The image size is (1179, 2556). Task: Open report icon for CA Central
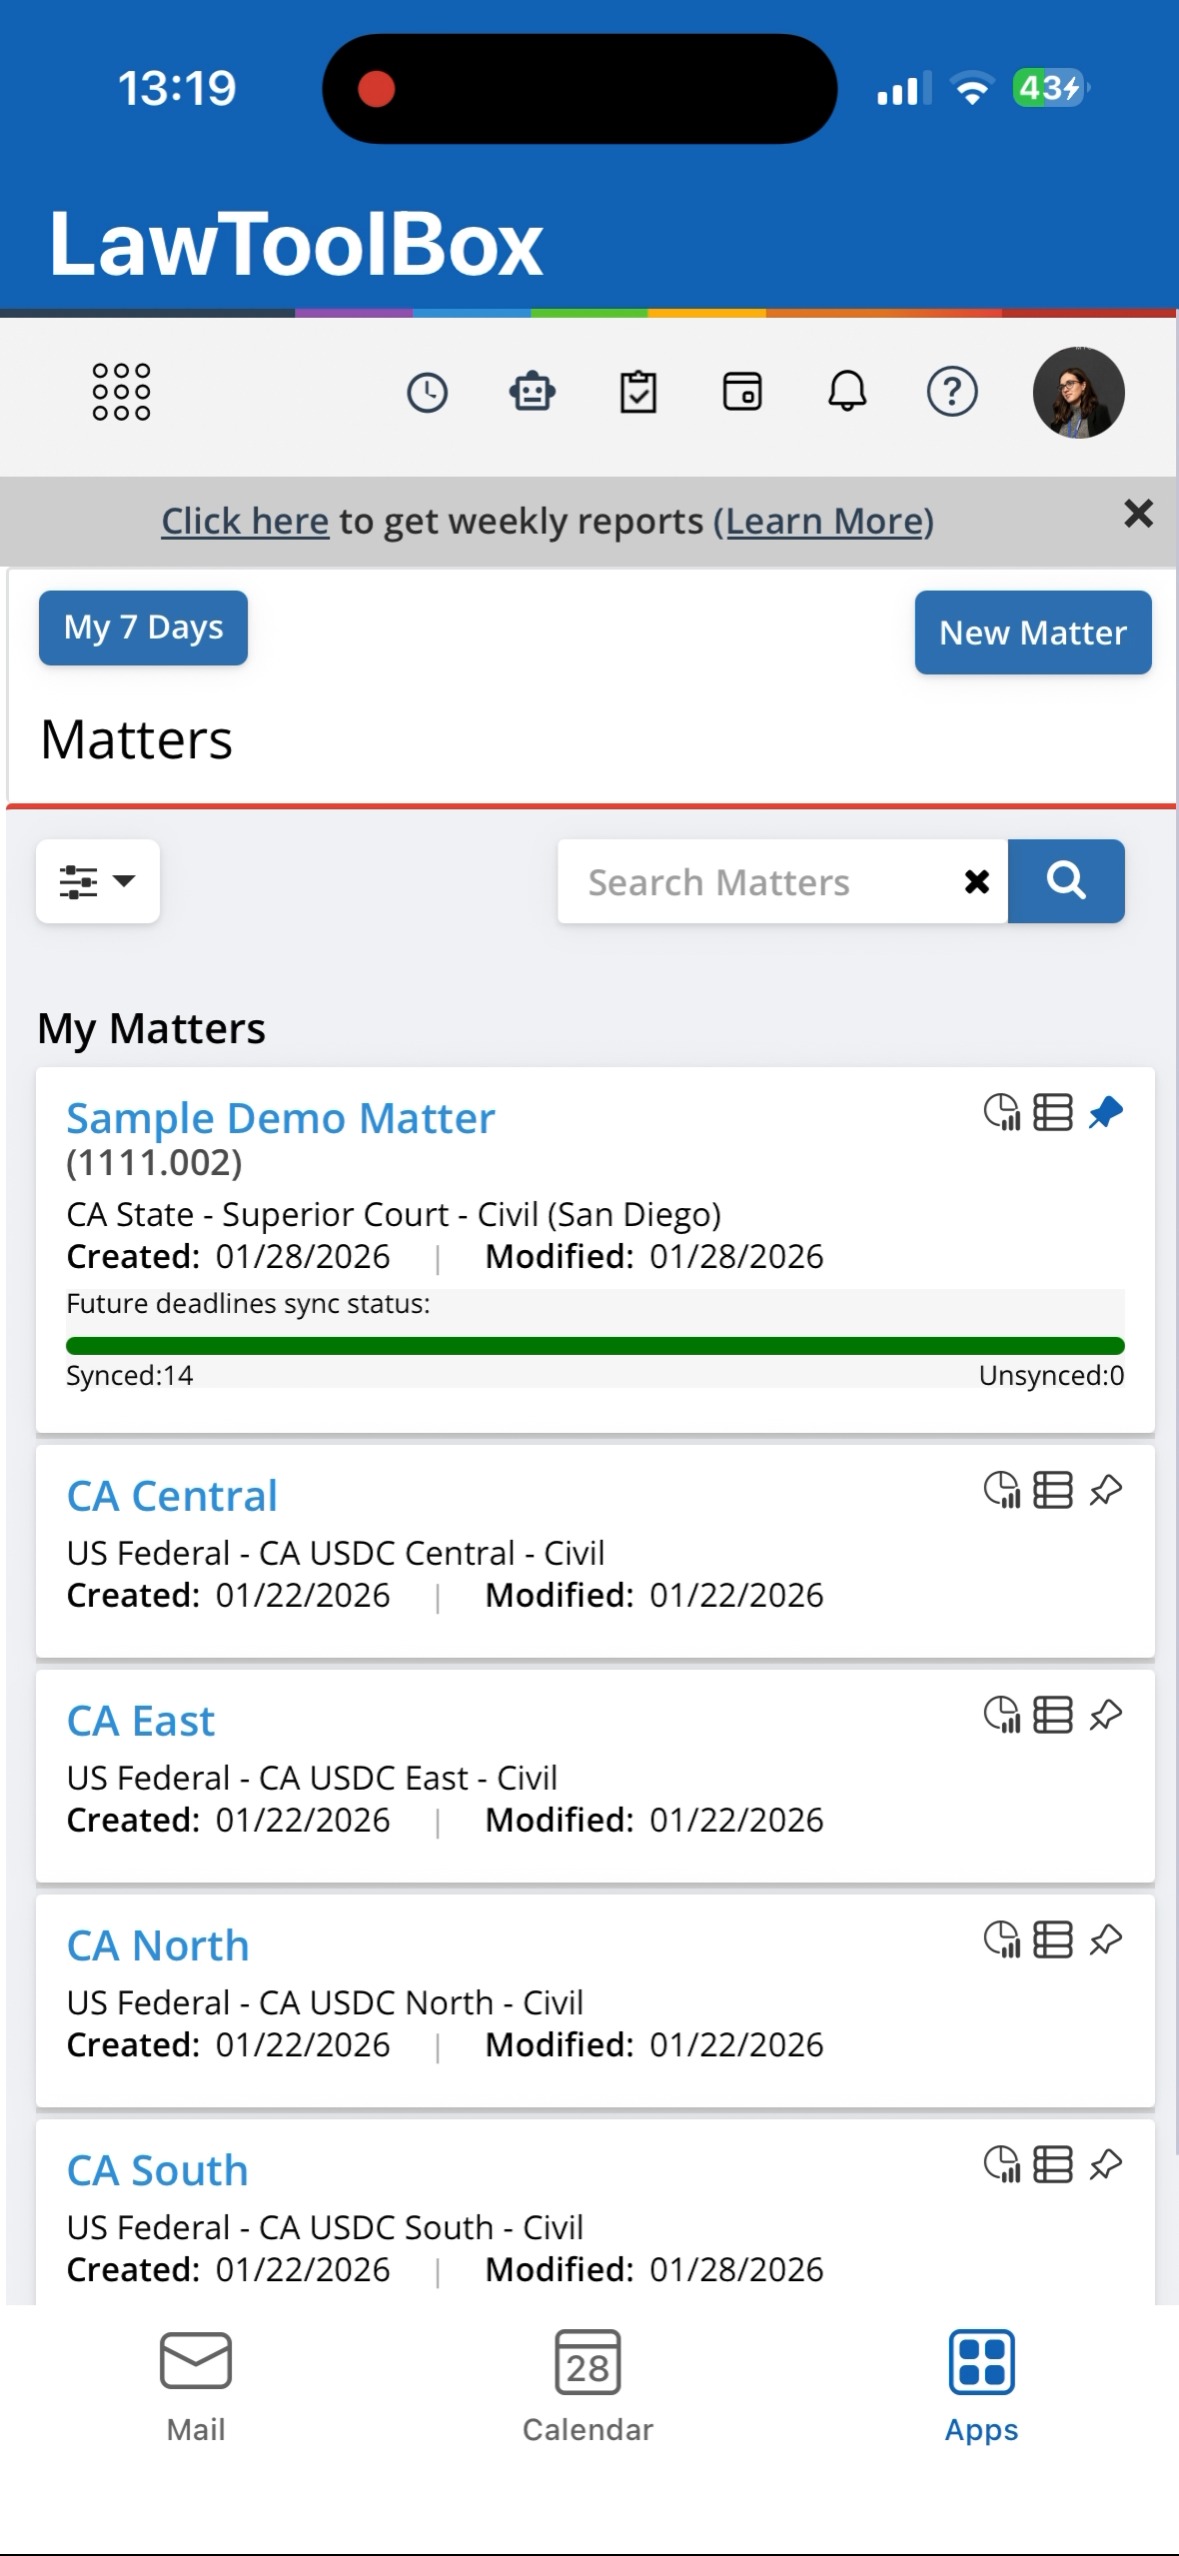click(x=1002, y=1490)
